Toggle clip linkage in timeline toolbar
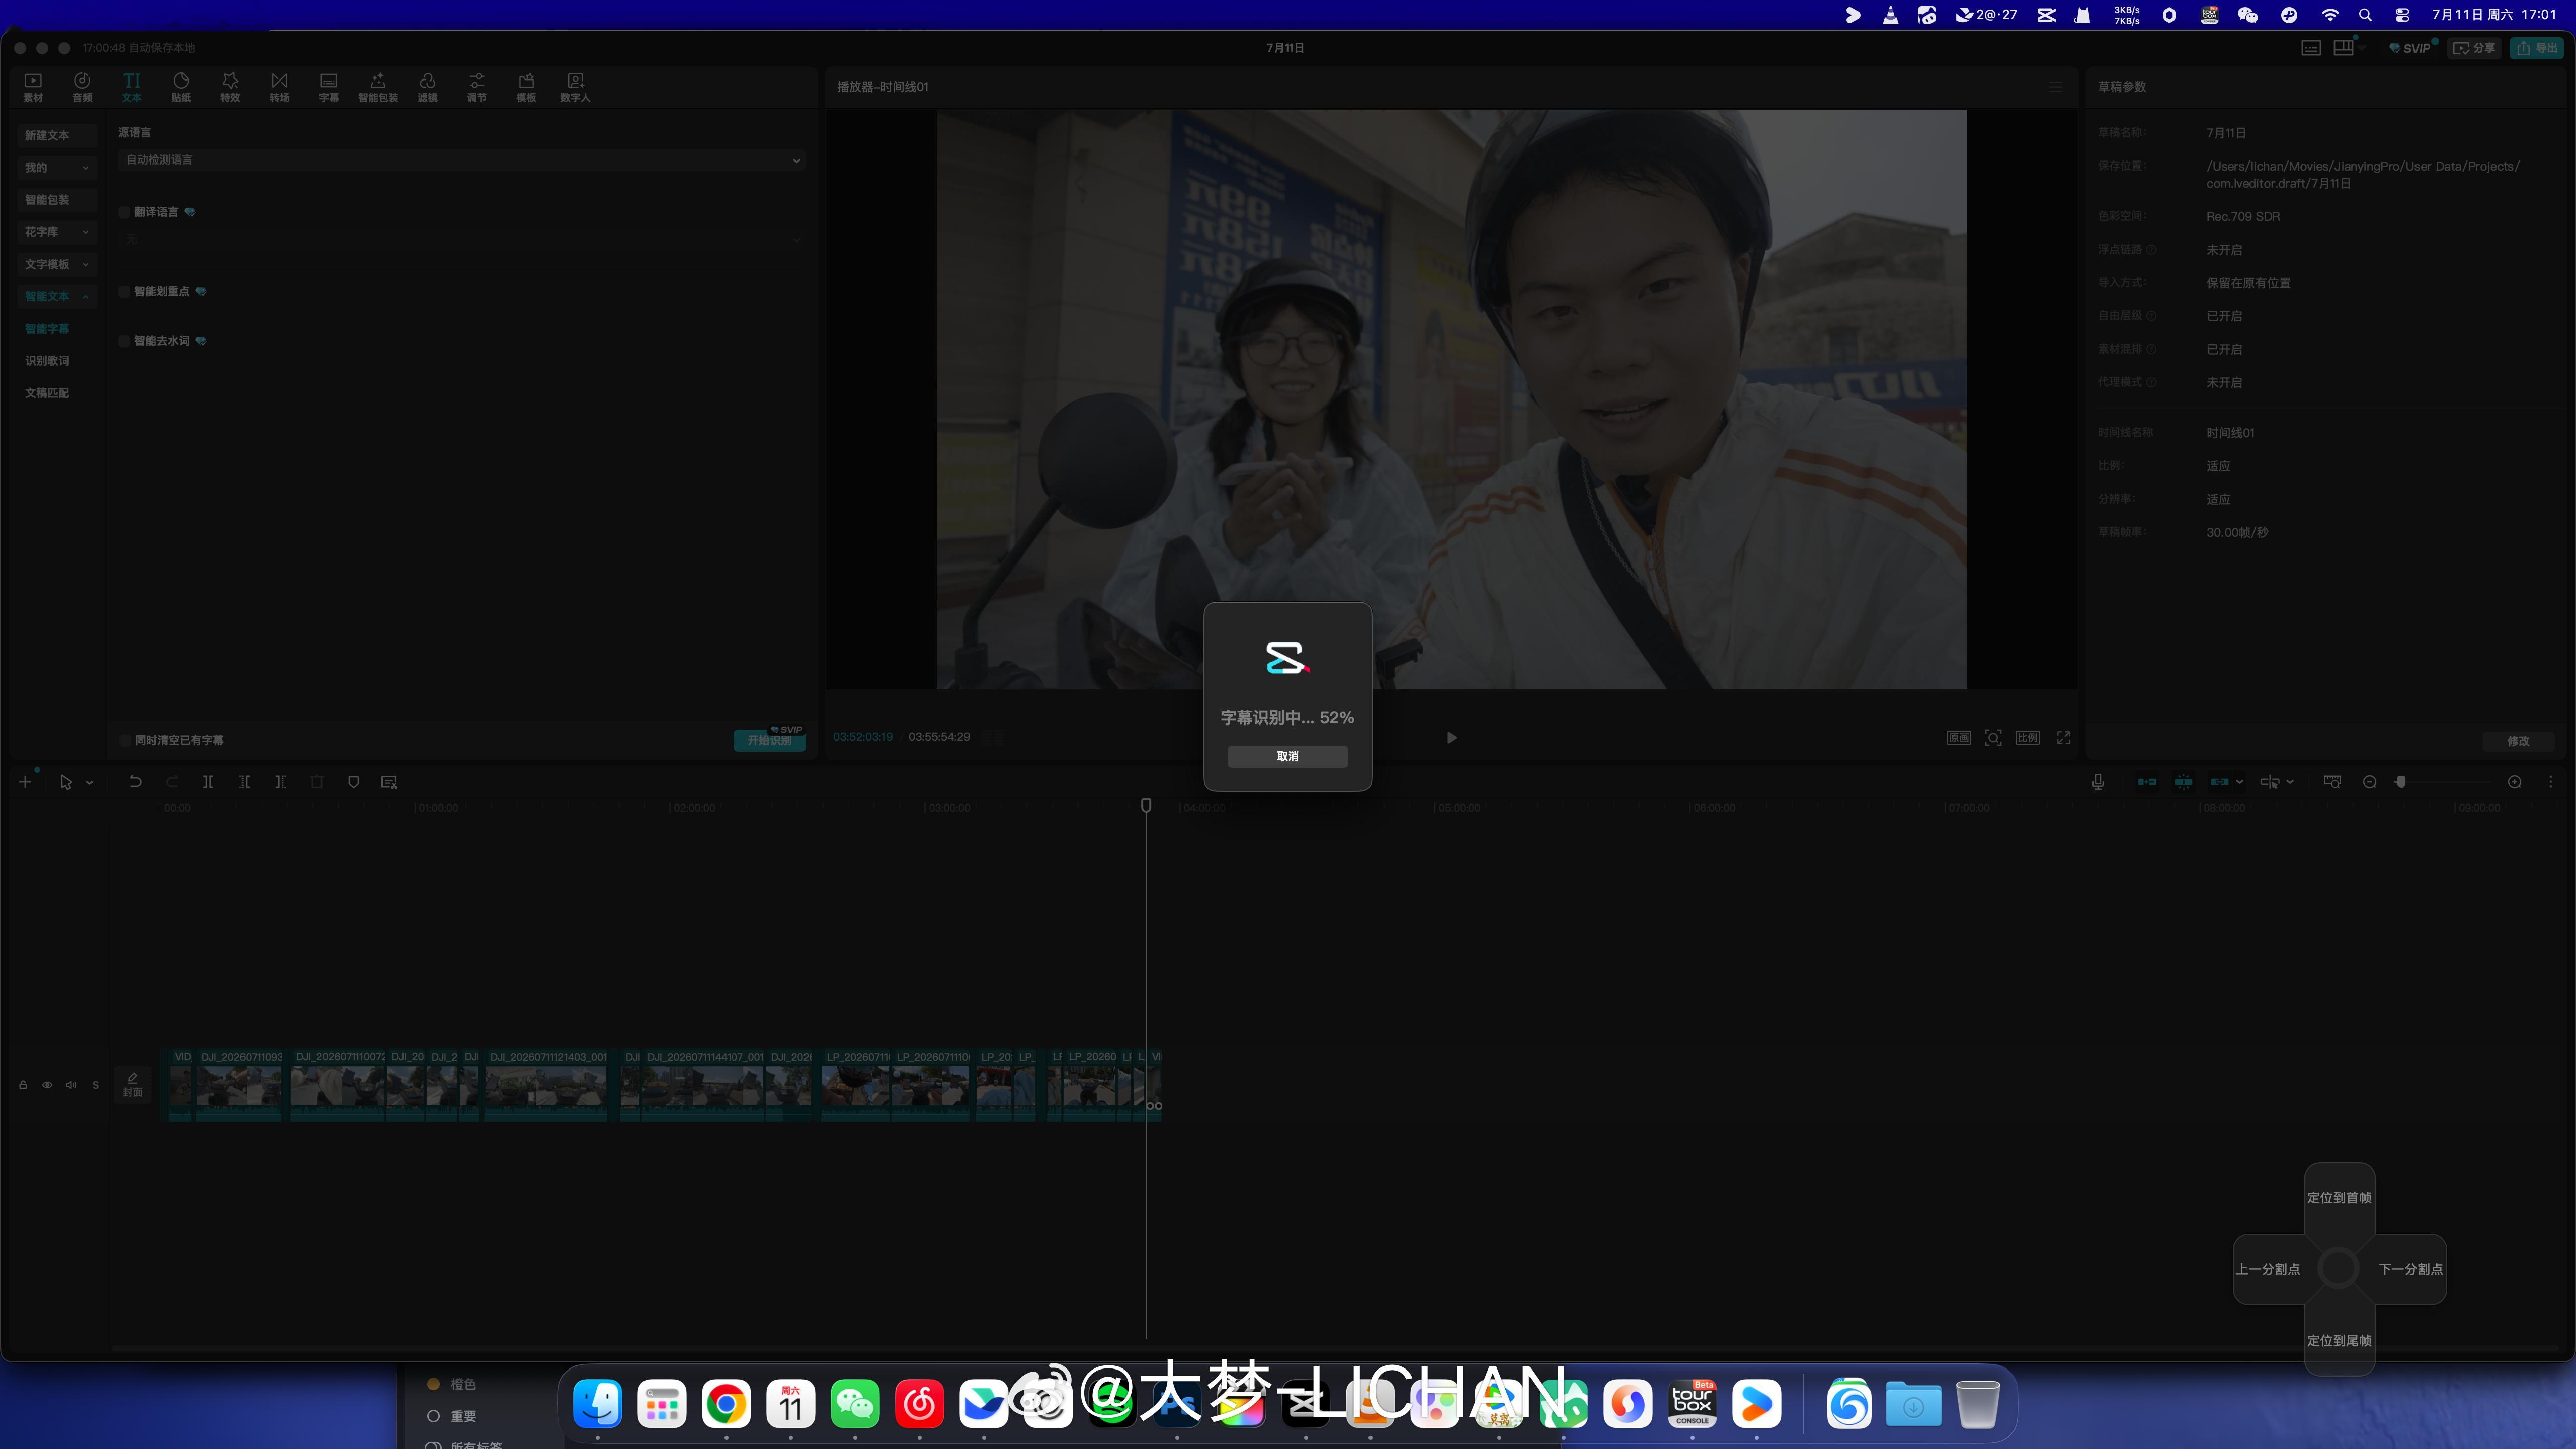 2219,782
